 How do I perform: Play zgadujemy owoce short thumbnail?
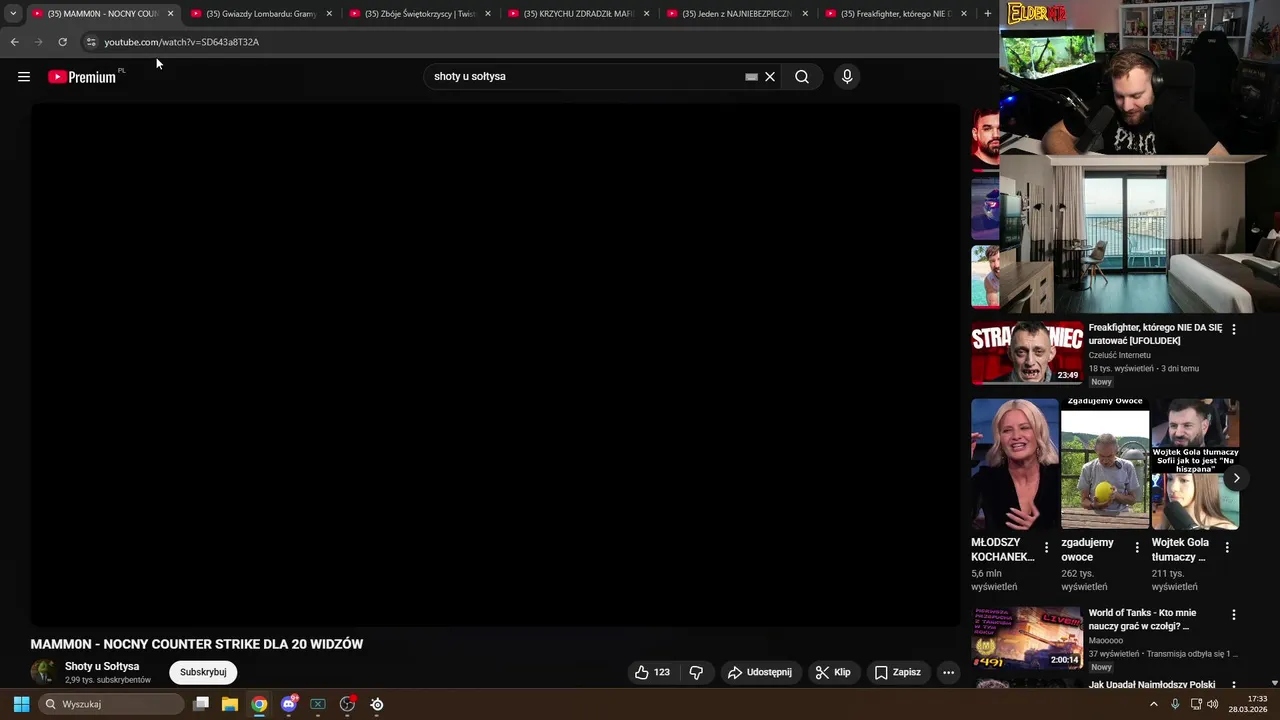click(1105, 464)
